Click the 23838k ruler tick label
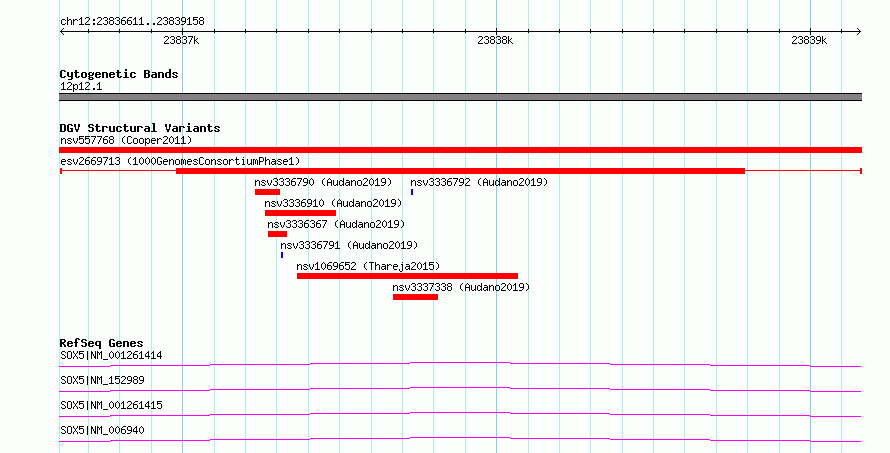The image size is (890, 453). click(495, 40)
